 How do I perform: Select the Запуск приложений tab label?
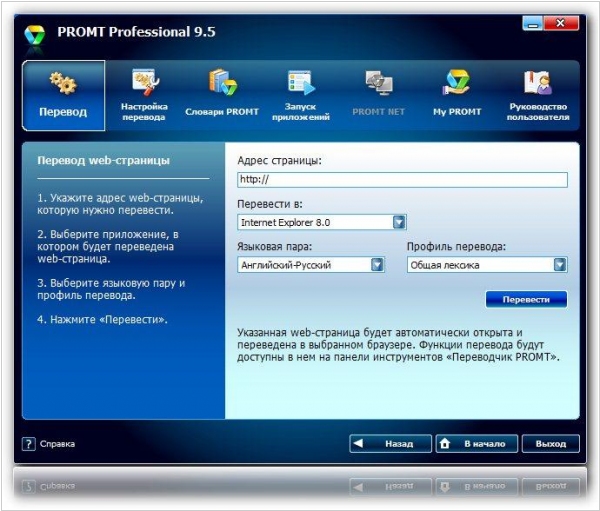[x=301, y=112]
